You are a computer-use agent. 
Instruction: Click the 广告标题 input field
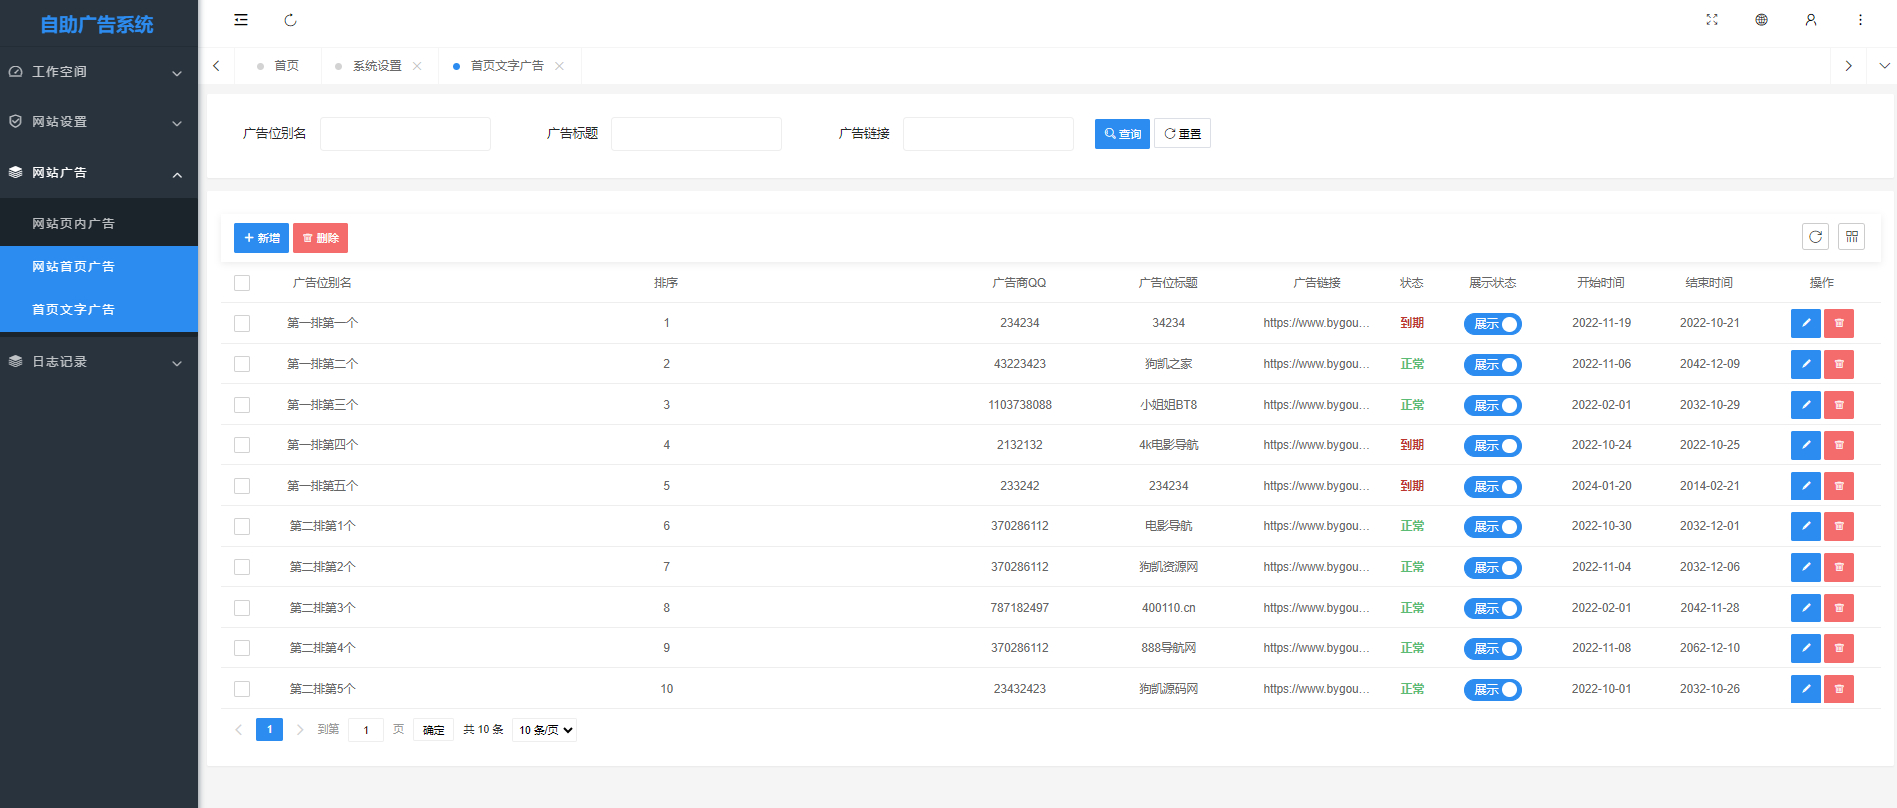[x=696, y=134]
